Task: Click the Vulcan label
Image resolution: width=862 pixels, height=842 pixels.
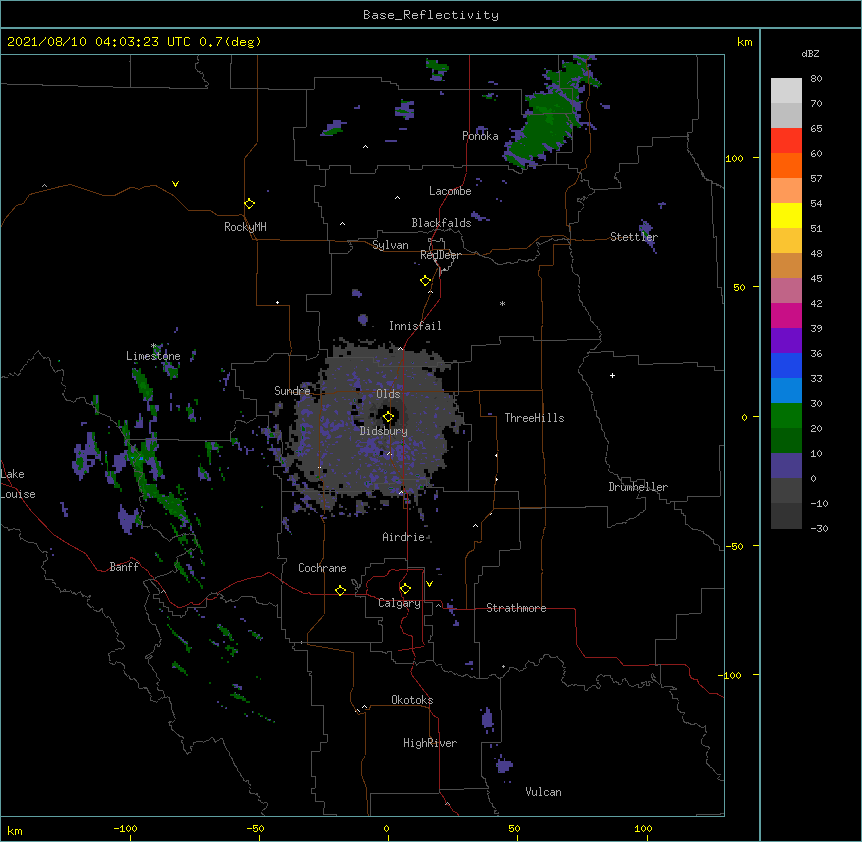Action: click(543, 792)
